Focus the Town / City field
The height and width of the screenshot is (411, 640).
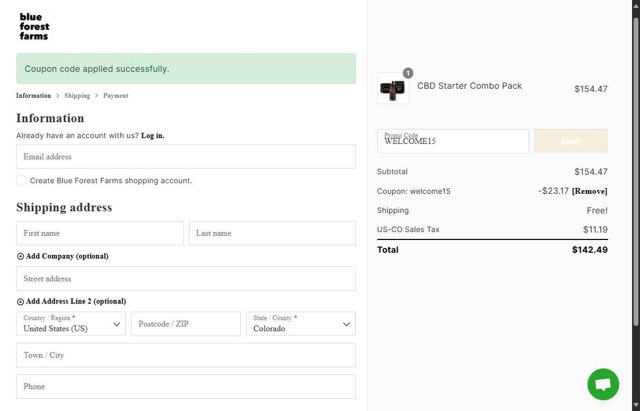(x=186, y=355)
